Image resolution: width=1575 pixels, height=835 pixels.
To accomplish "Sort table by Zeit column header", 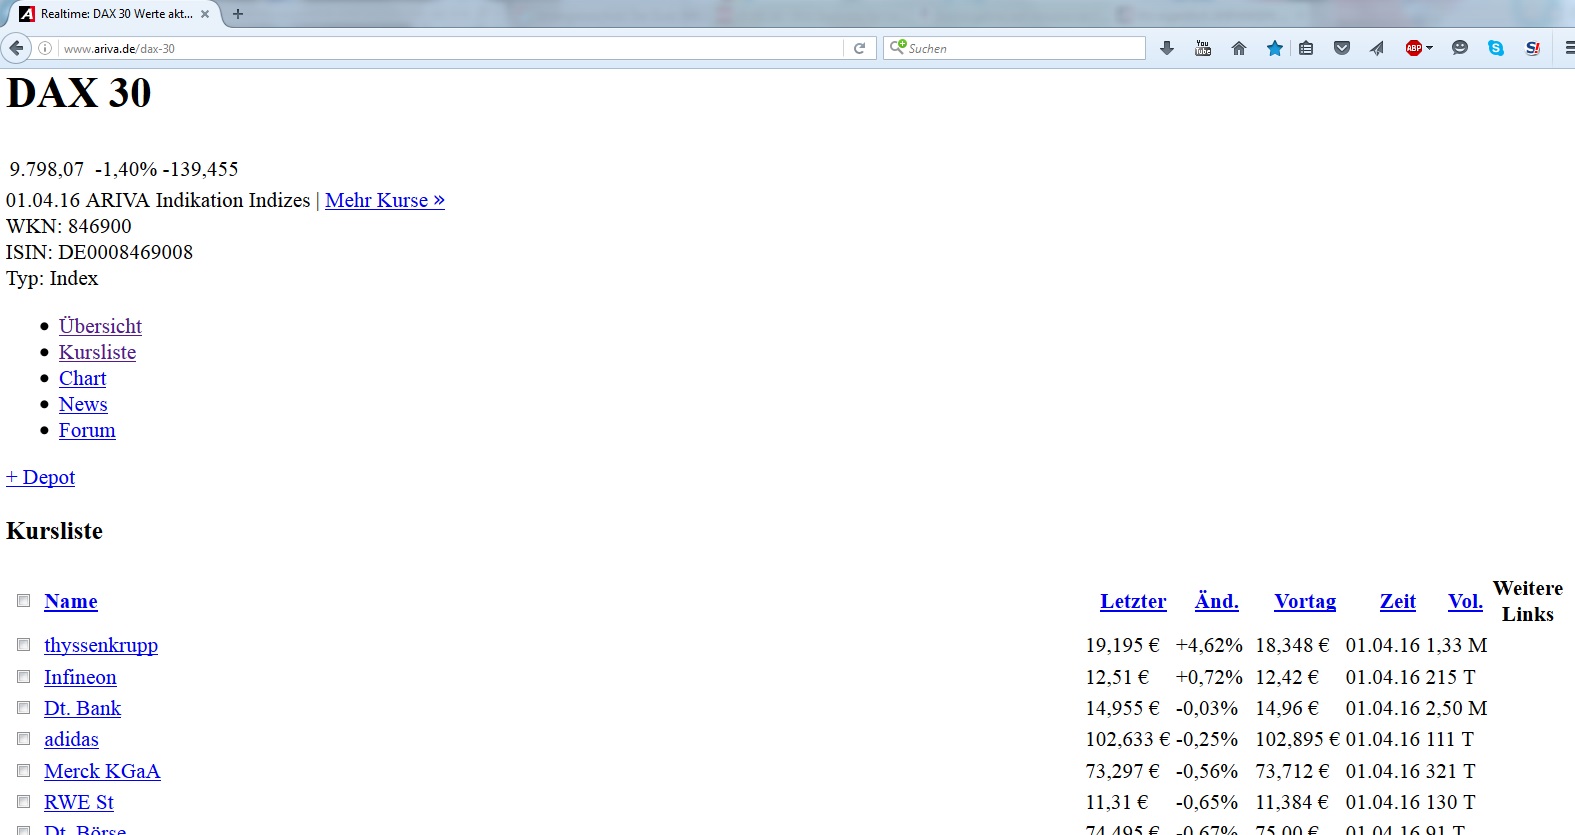I will (x=1398, y=601).
